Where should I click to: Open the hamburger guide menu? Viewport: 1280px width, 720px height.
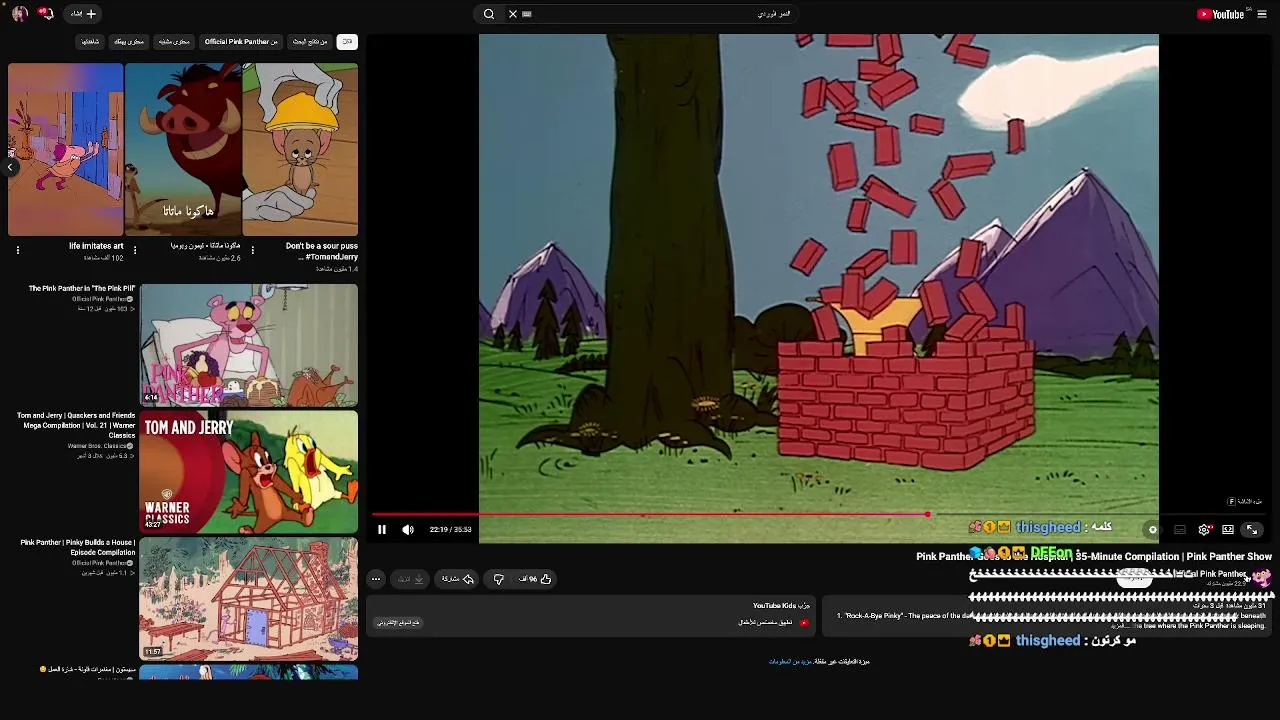[1262, 14]
